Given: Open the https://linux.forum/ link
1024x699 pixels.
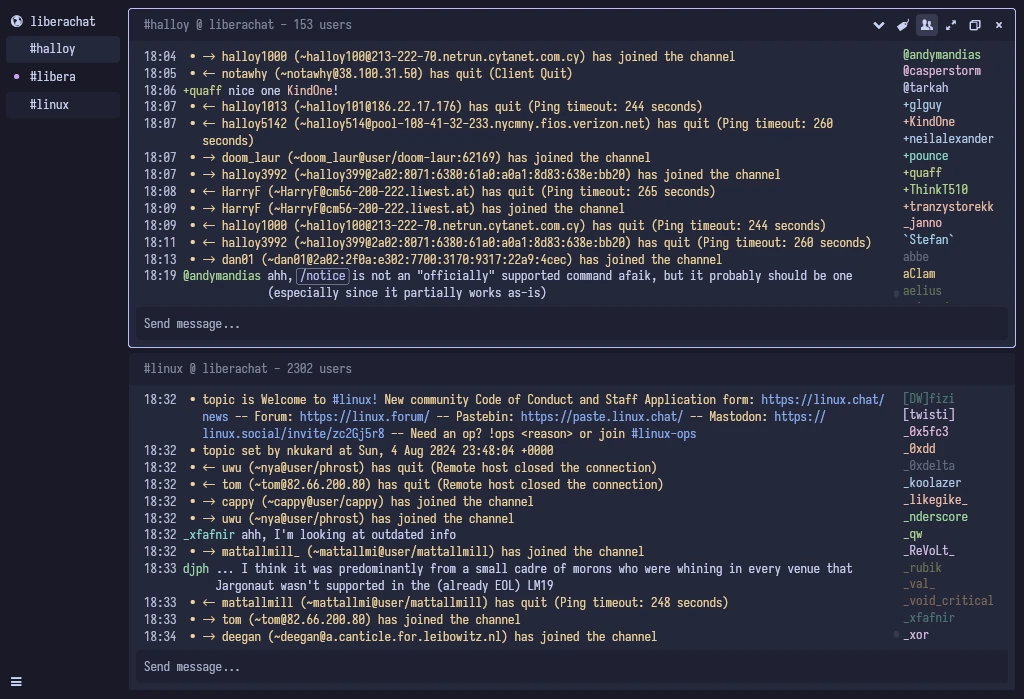Looking at the screenshot, I should coord(364,416).
